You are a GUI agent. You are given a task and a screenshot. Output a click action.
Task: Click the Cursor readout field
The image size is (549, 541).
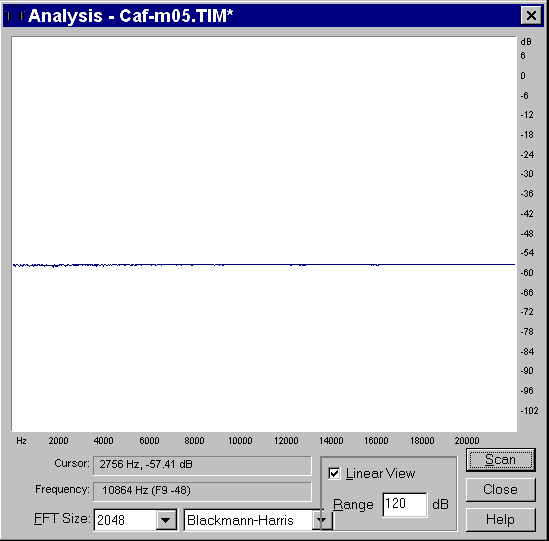(202, 465)
